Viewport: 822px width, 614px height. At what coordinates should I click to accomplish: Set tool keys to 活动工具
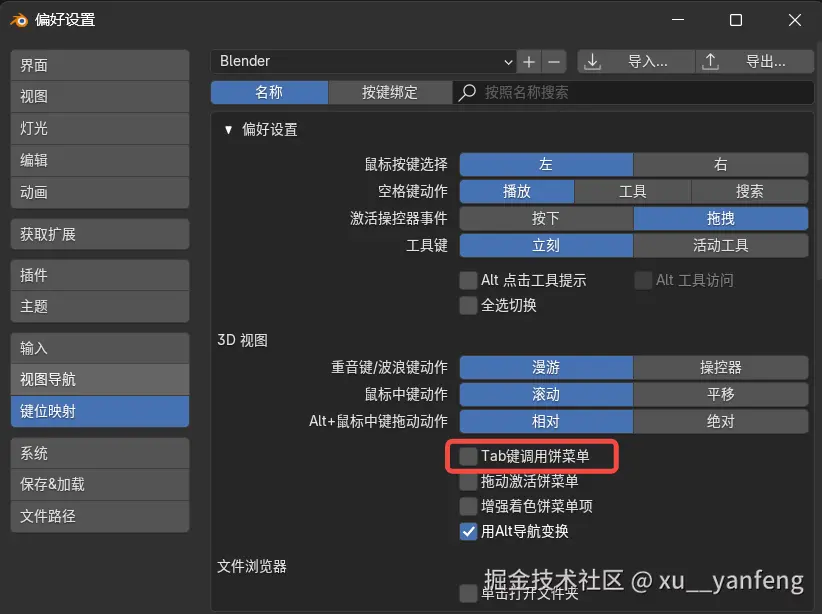721,245
